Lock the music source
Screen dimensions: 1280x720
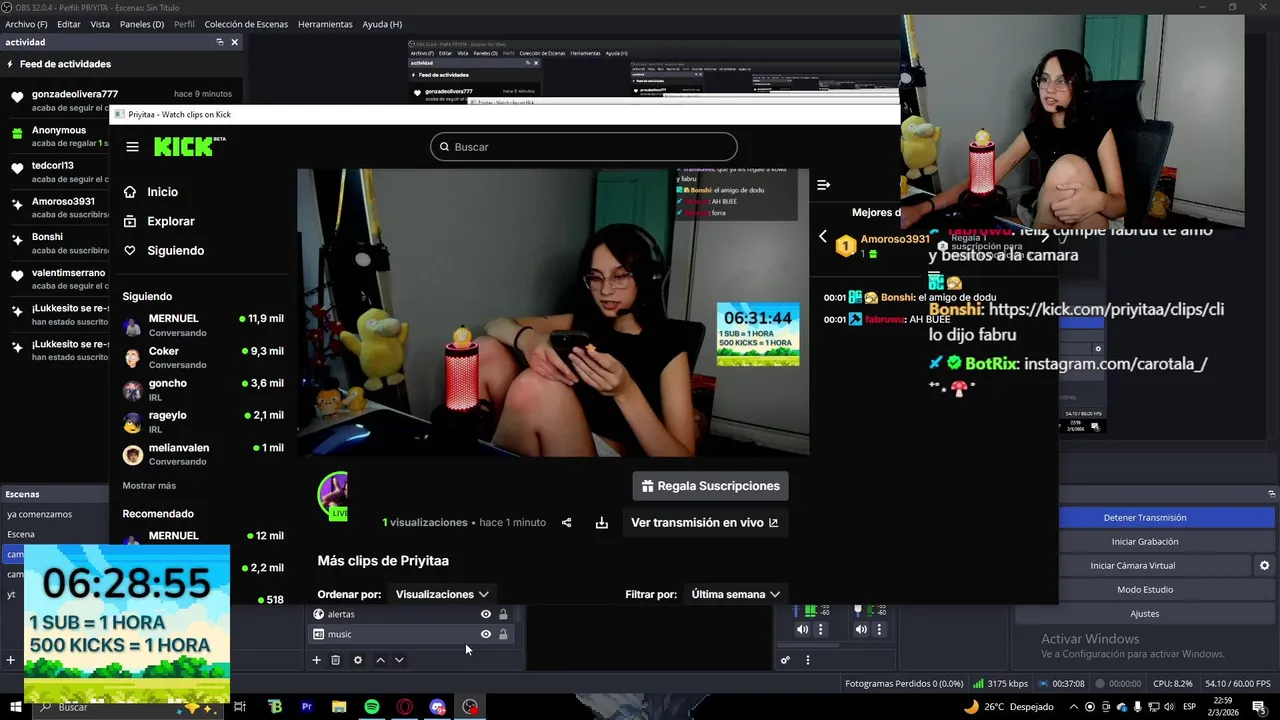click(x=503, y=634)
